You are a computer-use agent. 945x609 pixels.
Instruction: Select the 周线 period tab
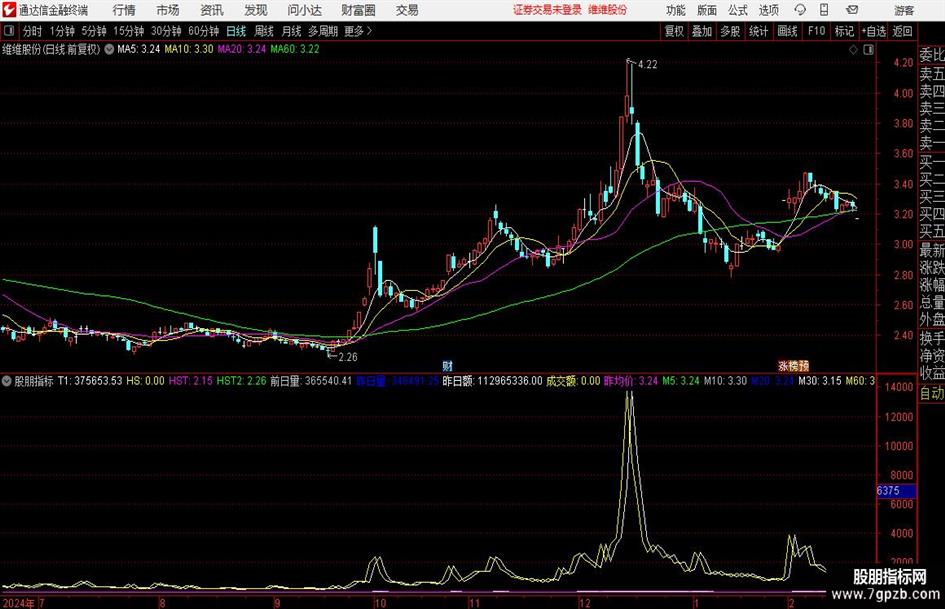[264, 31]
